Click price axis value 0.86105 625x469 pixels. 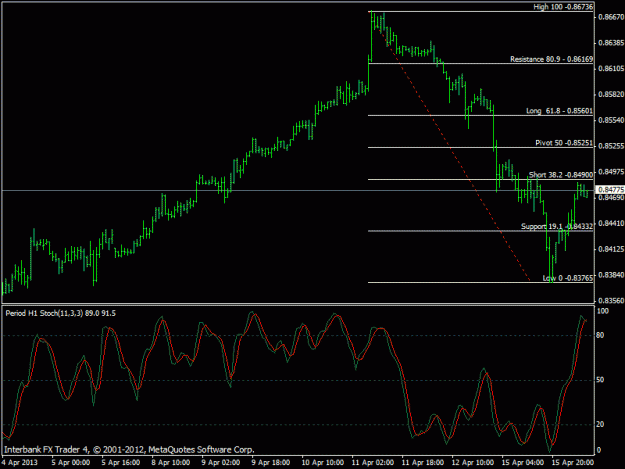[611, 69]
